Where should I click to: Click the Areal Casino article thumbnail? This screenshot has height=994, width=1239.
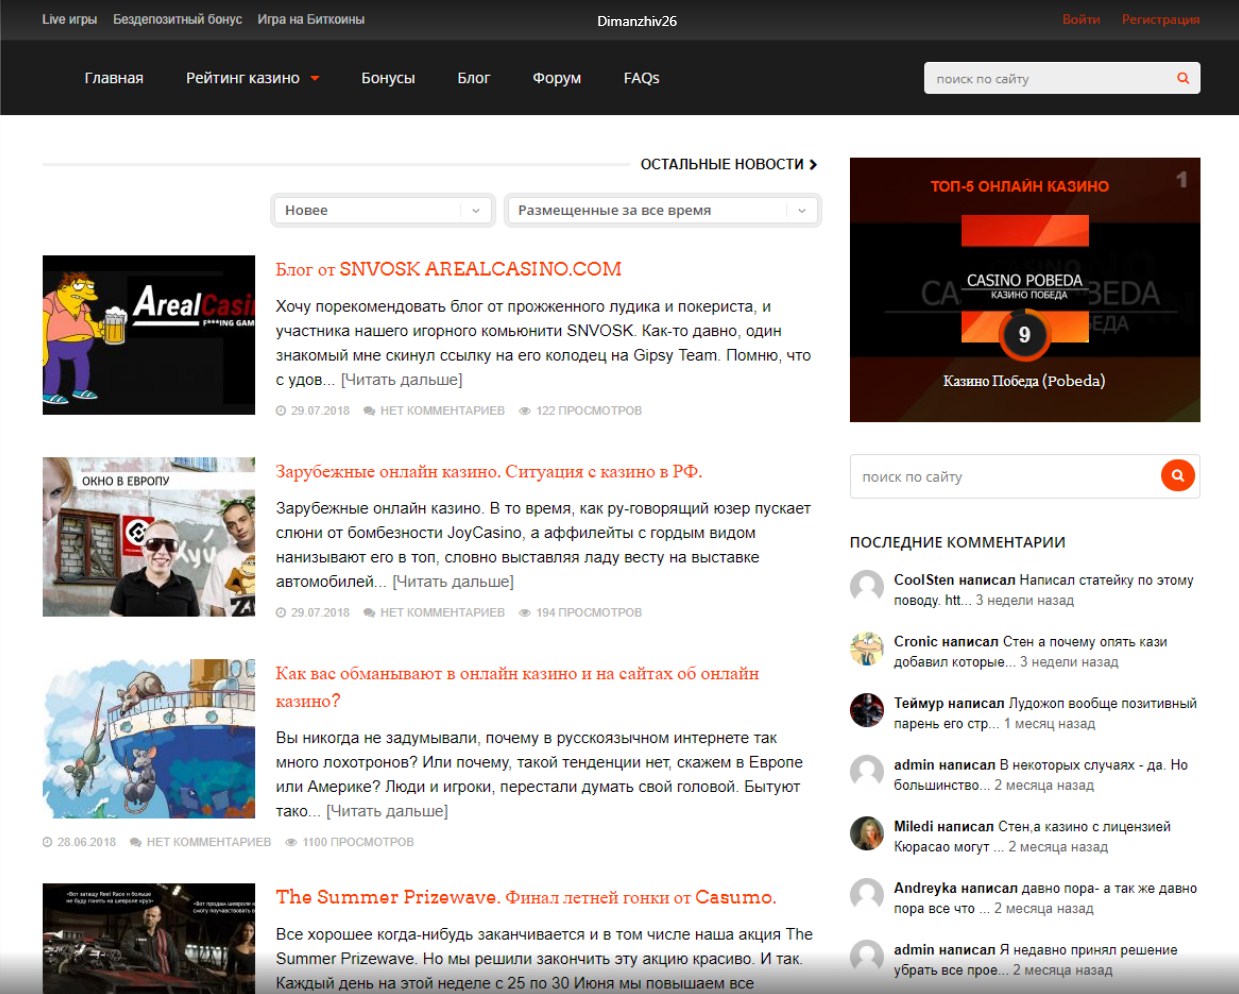tap(149, 335)
